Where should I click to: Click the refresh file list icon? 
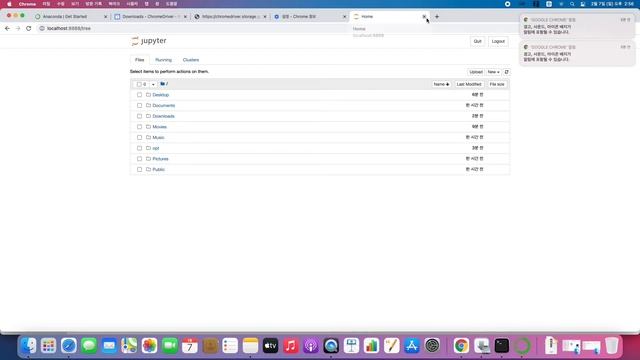507,72
